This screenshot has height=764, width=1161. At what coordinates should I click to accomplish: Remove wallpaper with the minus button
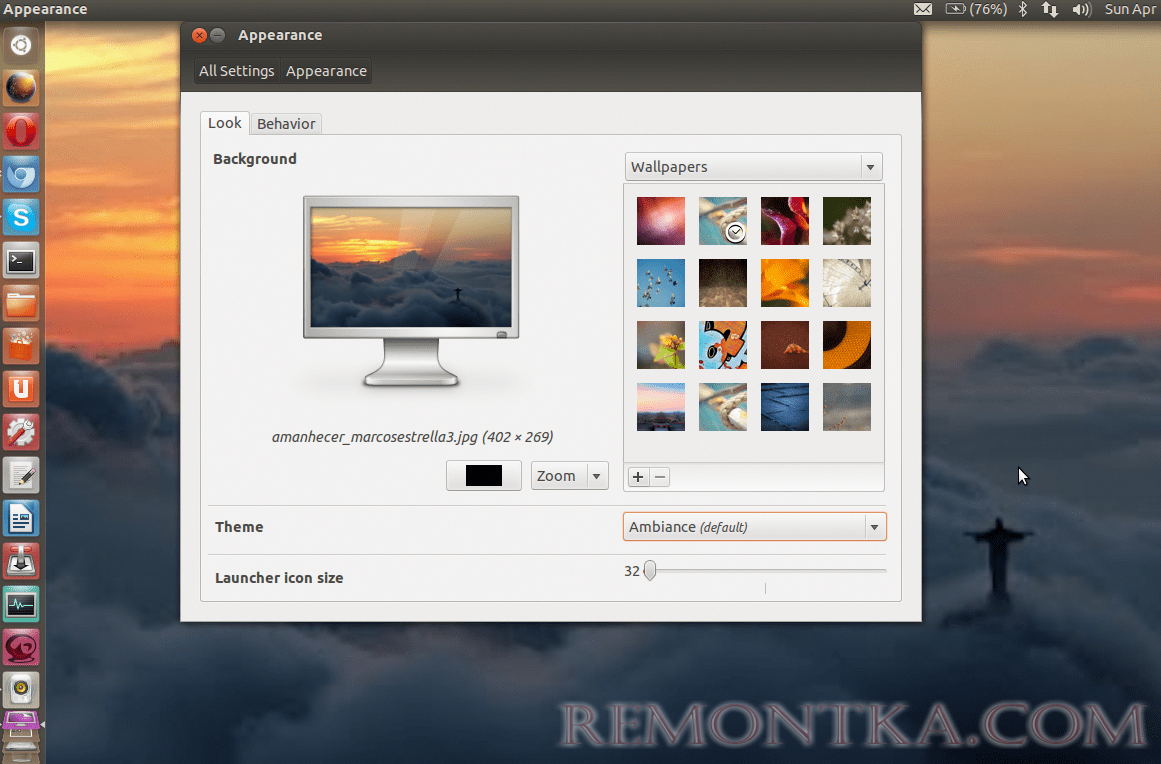tap(660, 477)
